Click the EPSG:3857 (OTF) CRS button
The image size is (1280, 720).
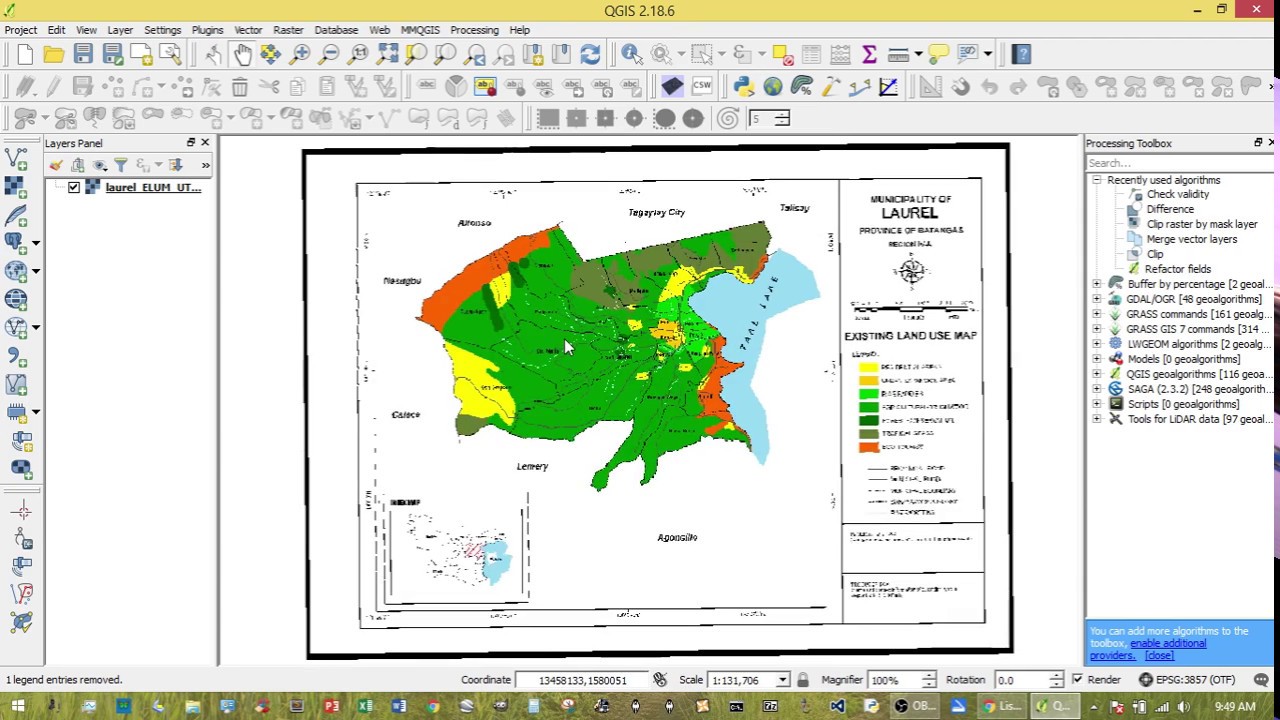[x=1187, y=680]
